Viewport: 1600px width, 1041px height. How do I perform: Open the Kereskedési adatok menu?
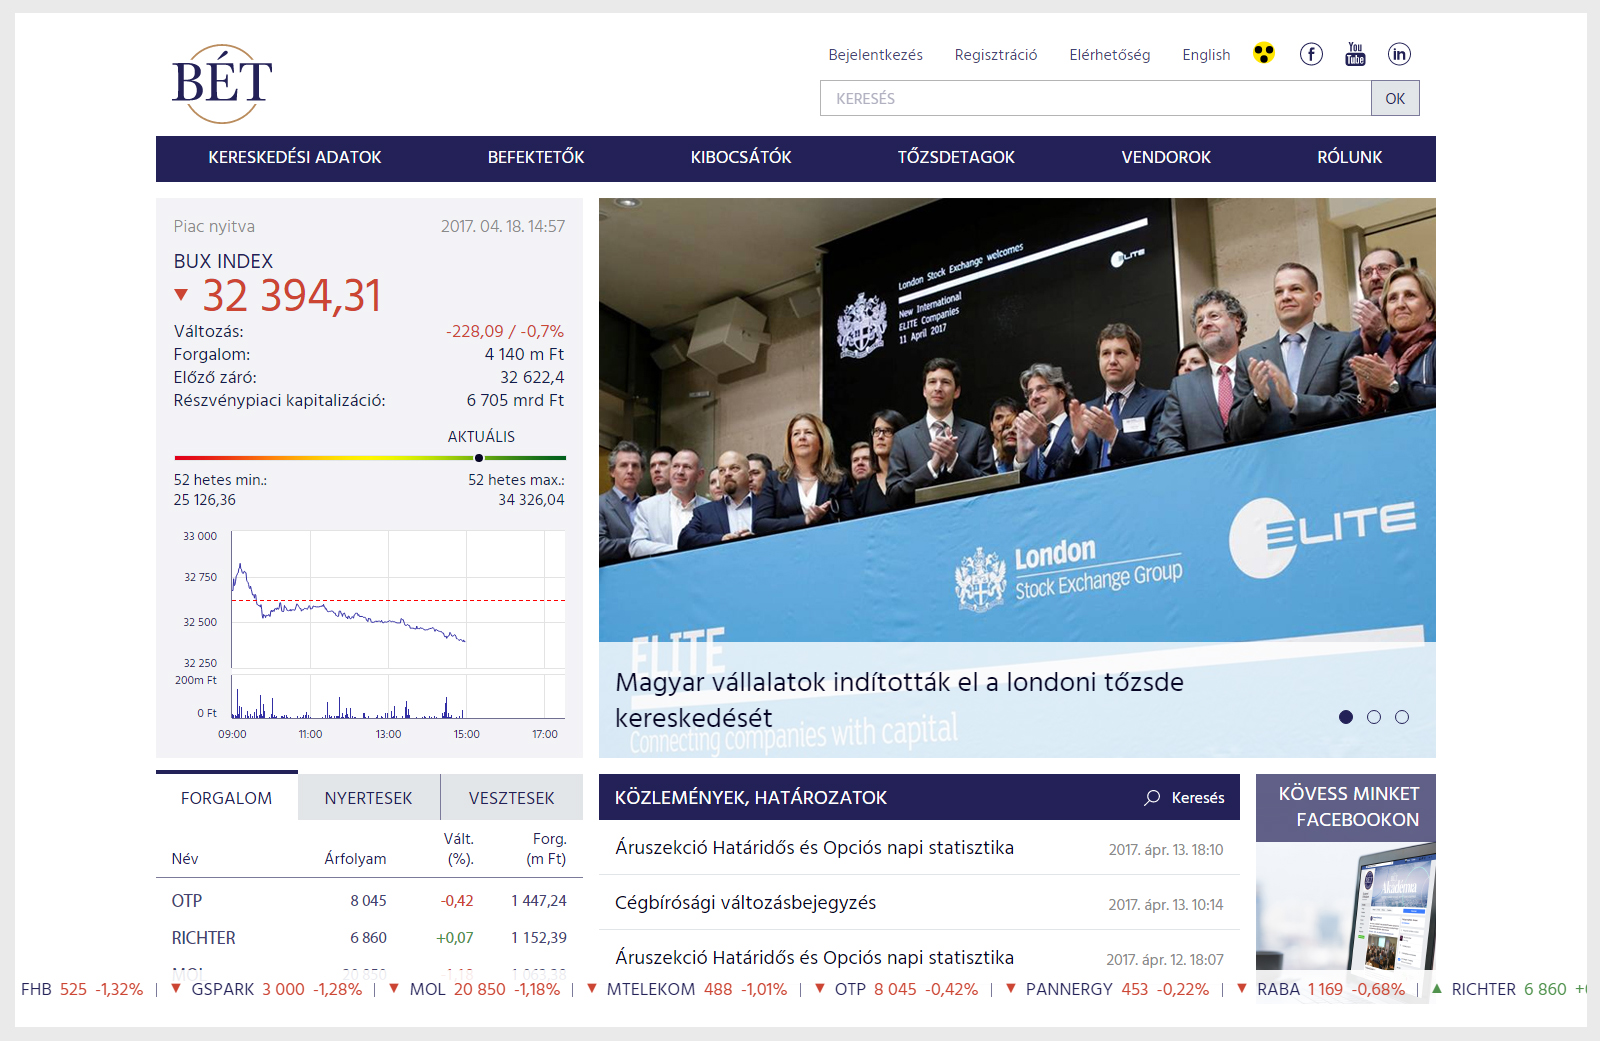[x=295, y=158]
